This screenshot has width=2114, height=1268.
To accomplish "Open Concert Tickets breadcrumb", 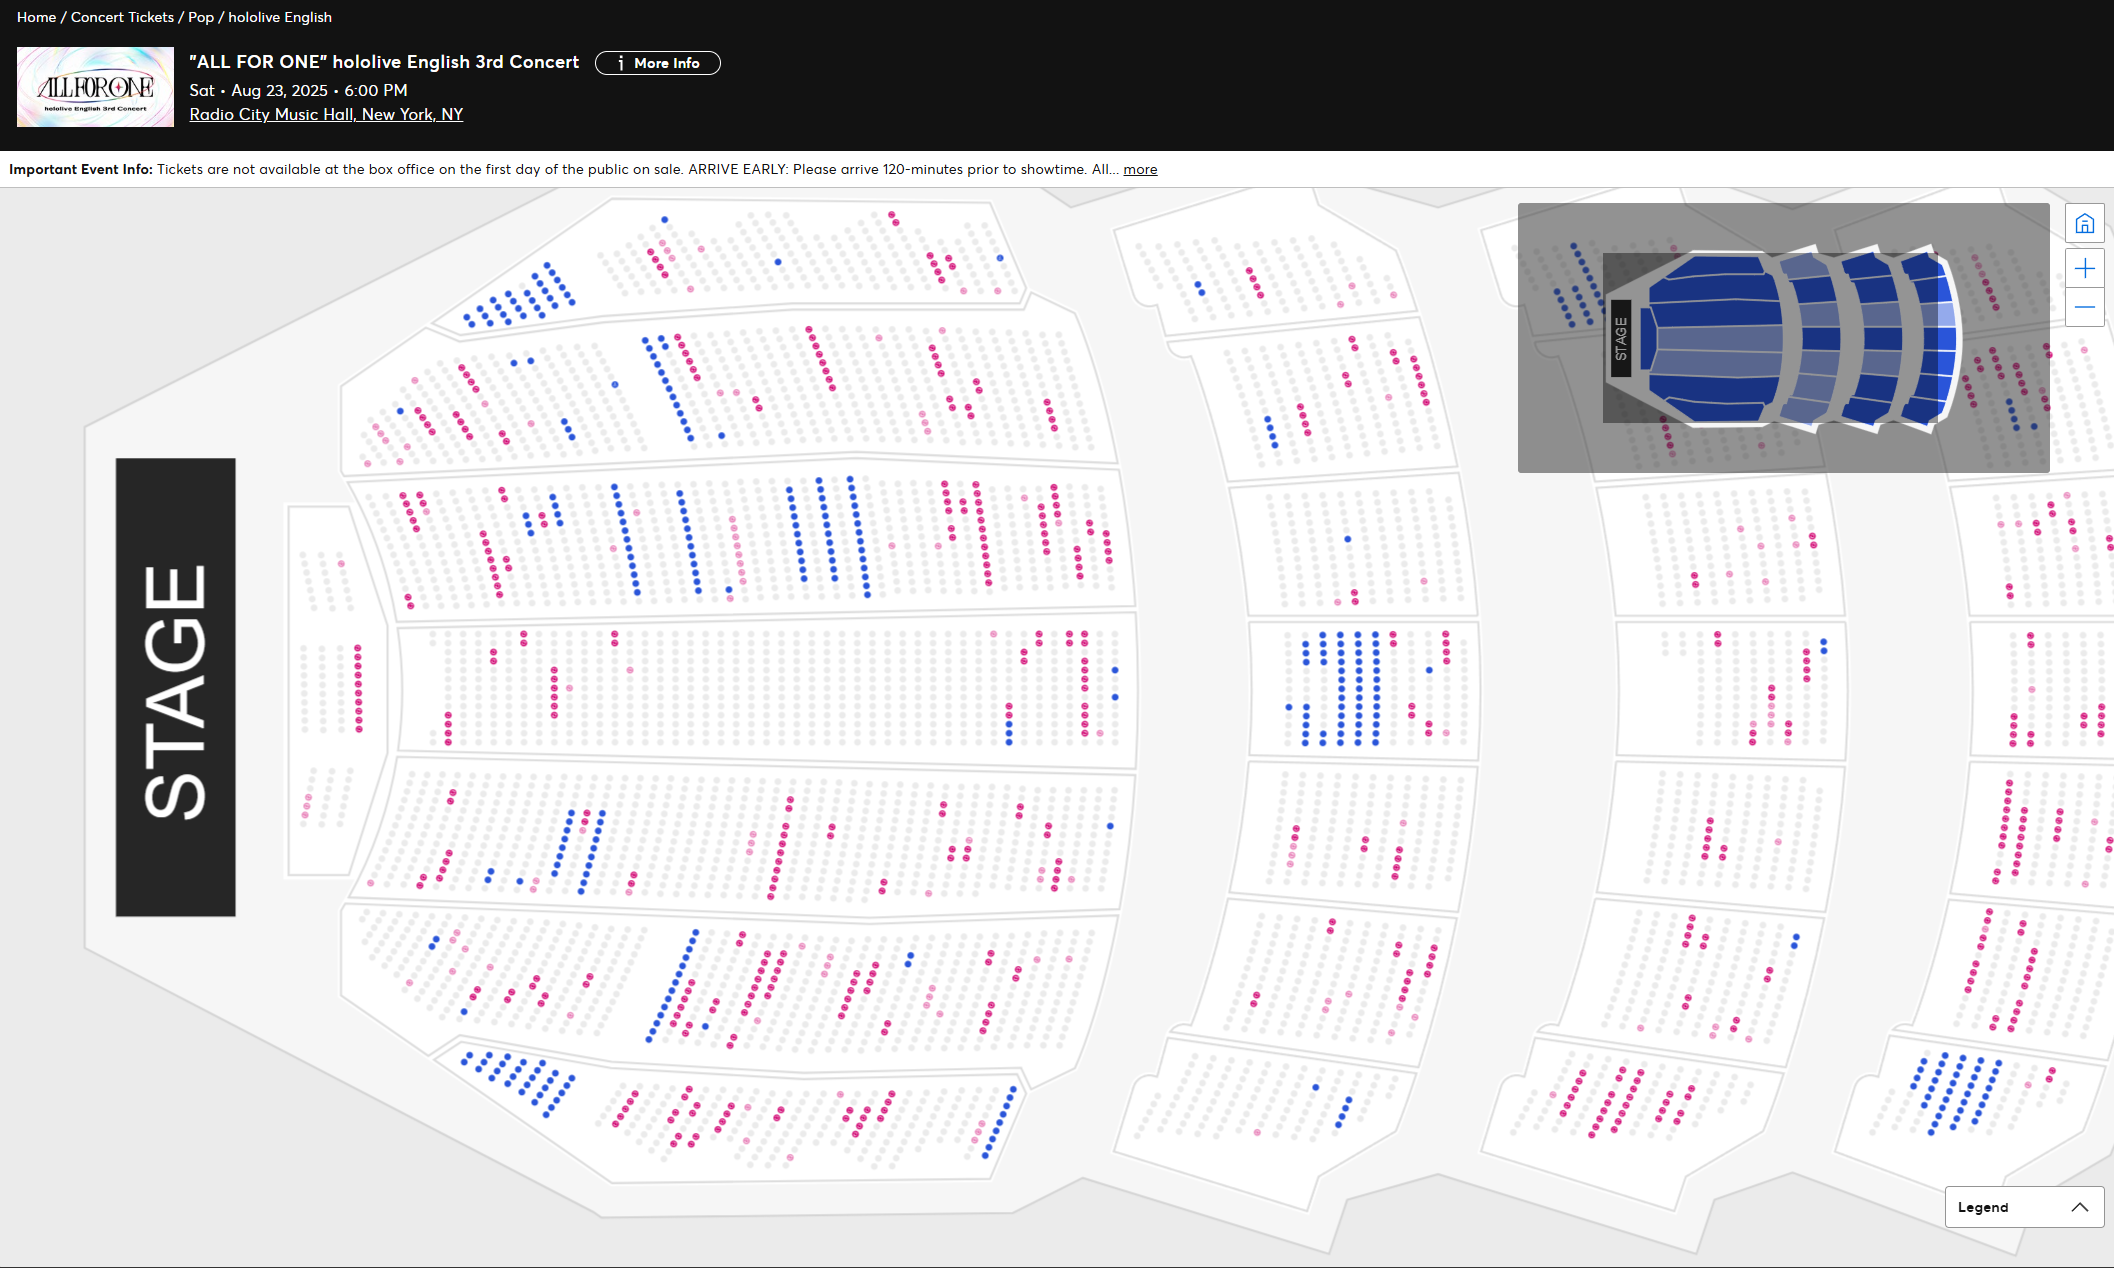I will [x=122, y=17].
